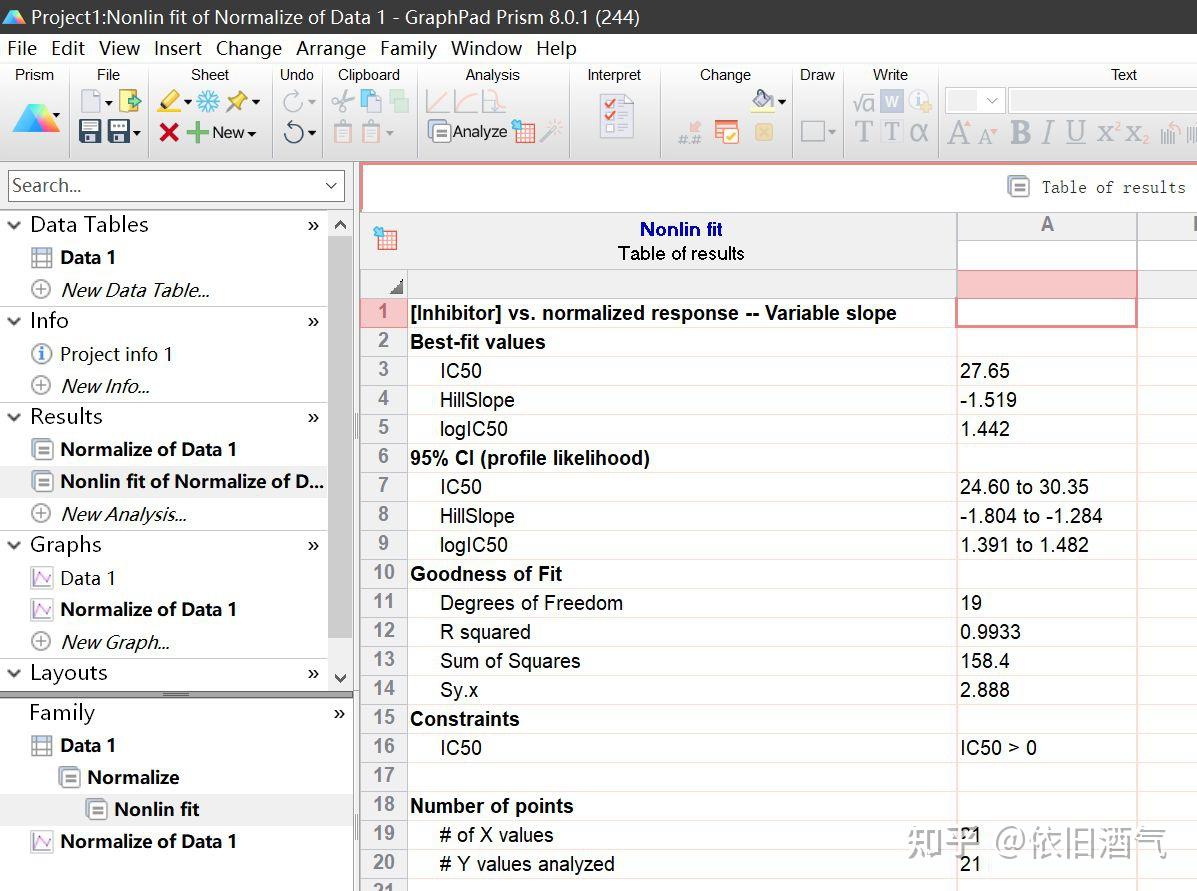
Task: Toggle Italic text formatting
Action: (1047, 132)
